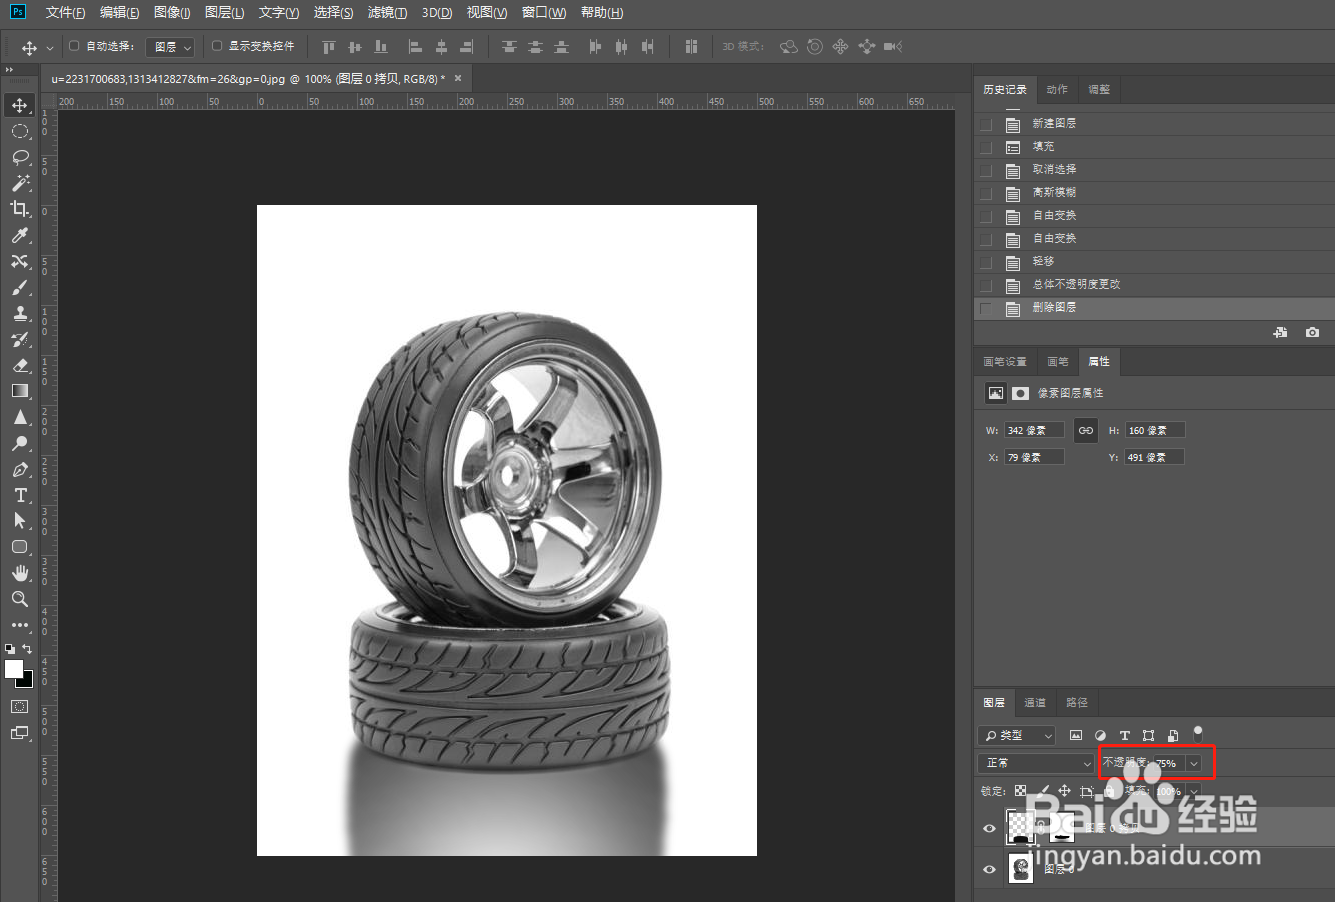Open the auto-select 图层 dropdown
Viewport: 1335px width, 902px height.
tap(171, 47)
